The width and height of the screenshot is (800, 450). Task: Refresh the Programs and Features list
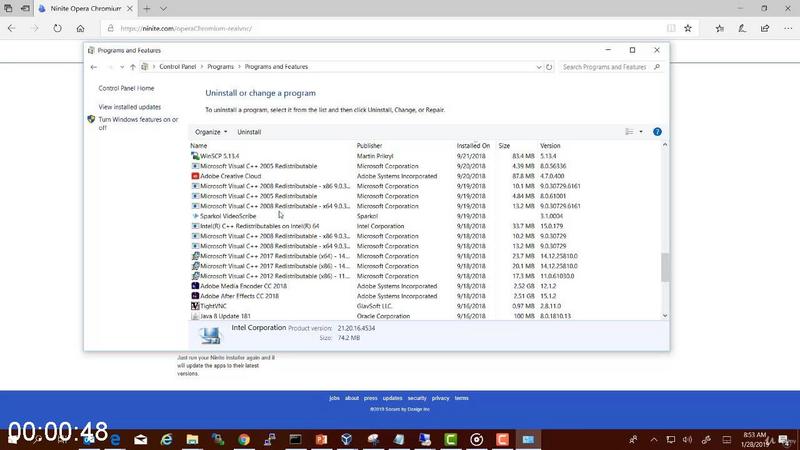(549, 67)
